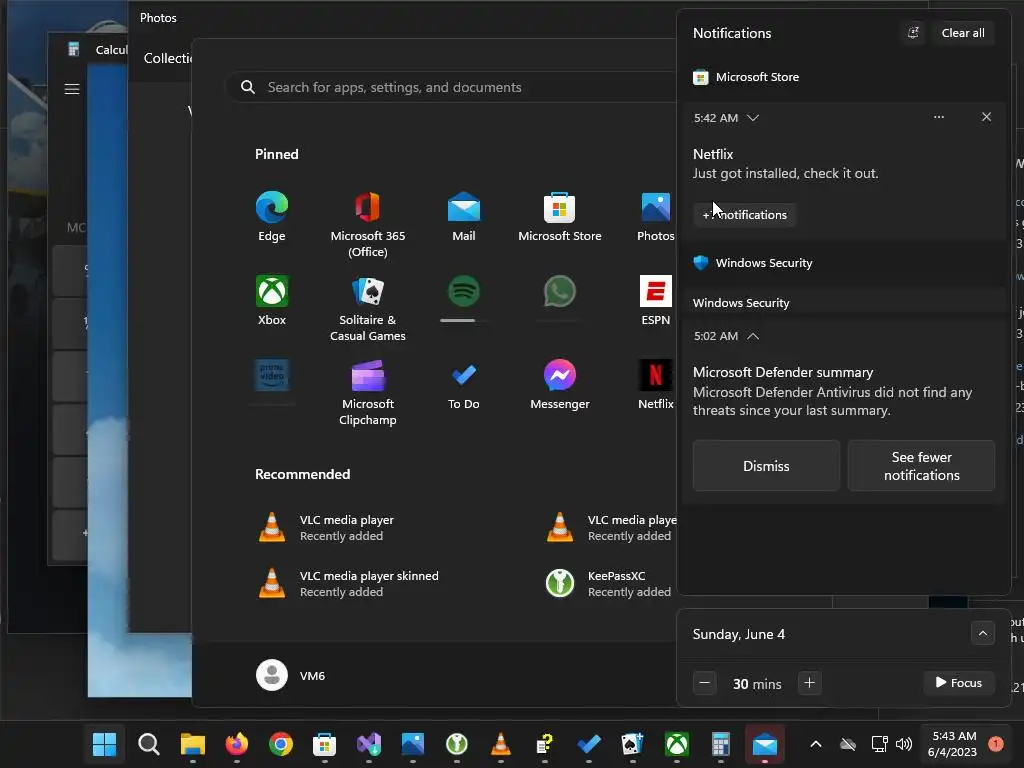
Task: Launch Google Chrome from the taskbar
Action: 281,744
